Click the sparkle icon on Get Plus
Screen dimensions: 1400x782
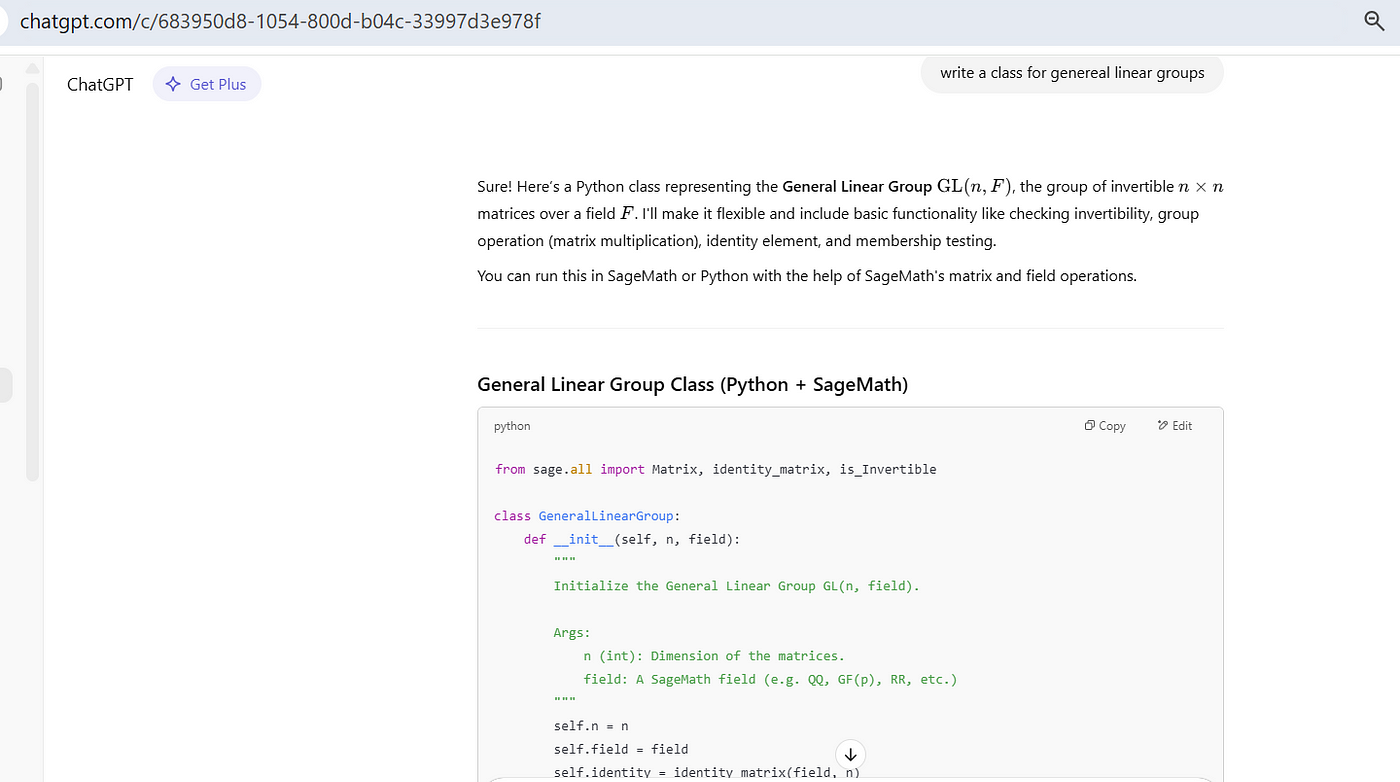click(173, 85)
